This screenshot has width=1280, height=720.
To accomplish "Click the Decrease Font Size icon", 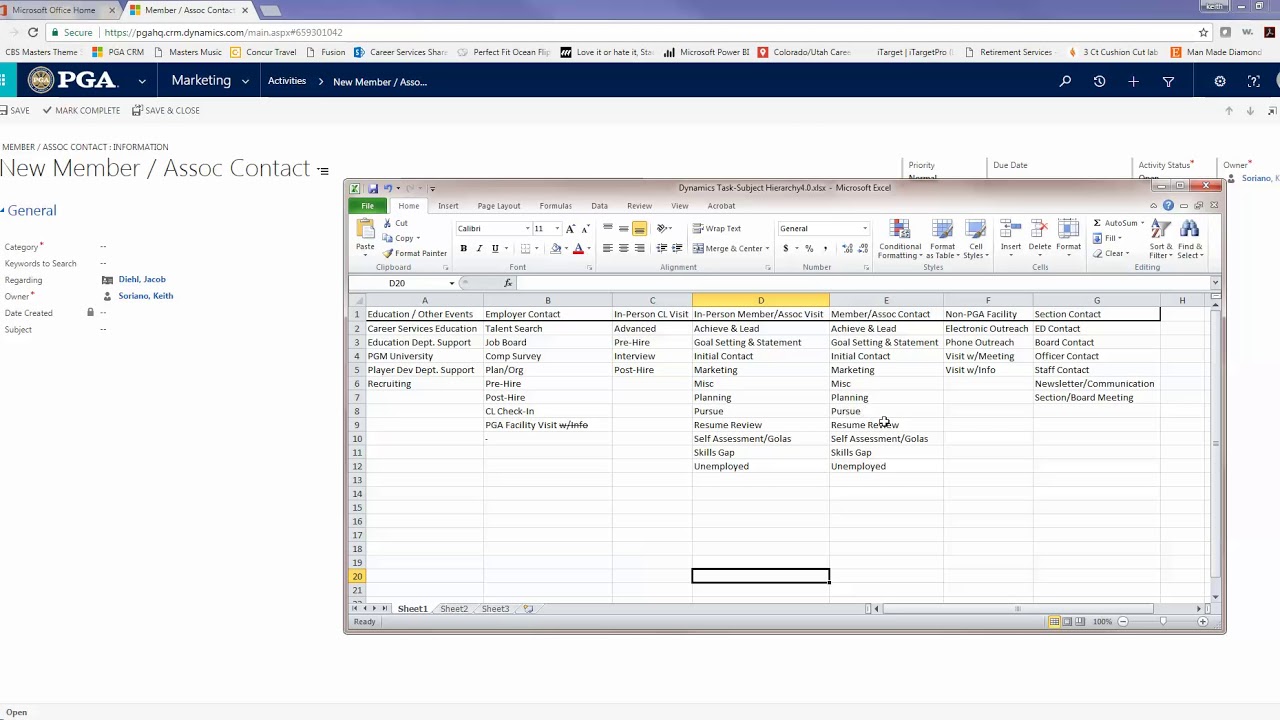I will click(x=586, y=228).
